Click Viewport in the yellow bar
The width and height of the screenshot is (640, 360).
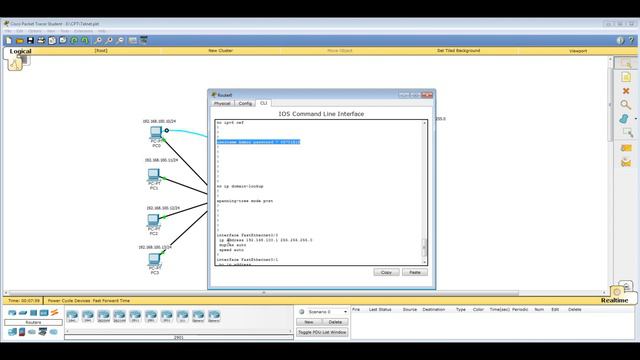pyautogui.click(x=578, y=51)
